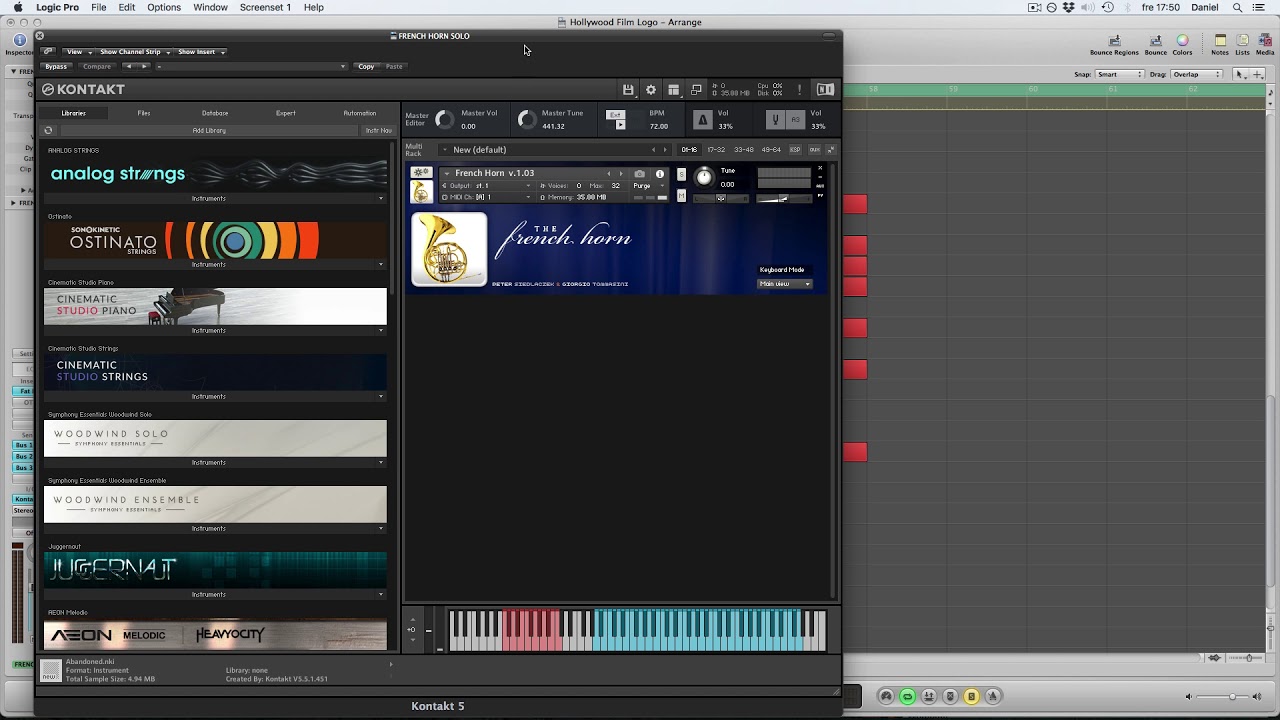This screenshot has width=1280, height=720.
Task: Open French Horn edit wrench icon
Action: (422, 173)
